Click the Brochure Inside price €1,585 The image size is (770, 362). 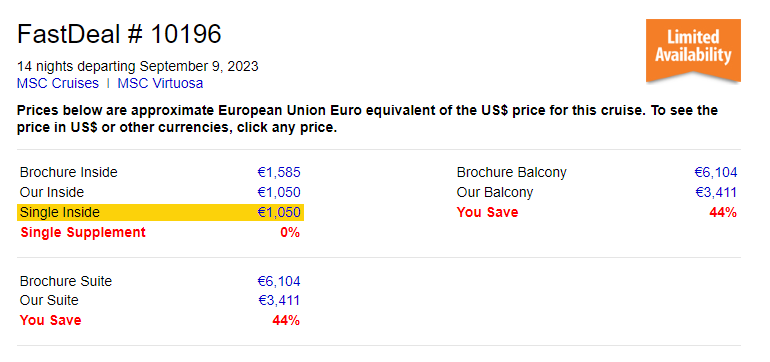(279, 173)
